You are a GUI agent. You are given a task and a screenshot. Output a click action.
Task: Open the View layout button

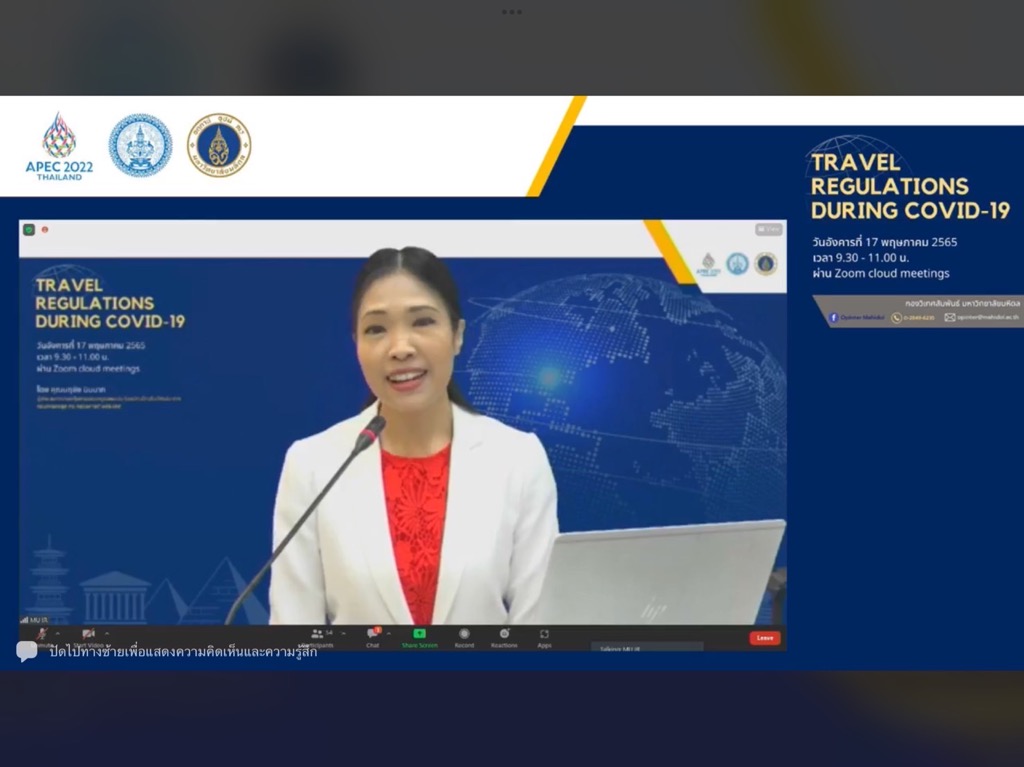[769, 229]
